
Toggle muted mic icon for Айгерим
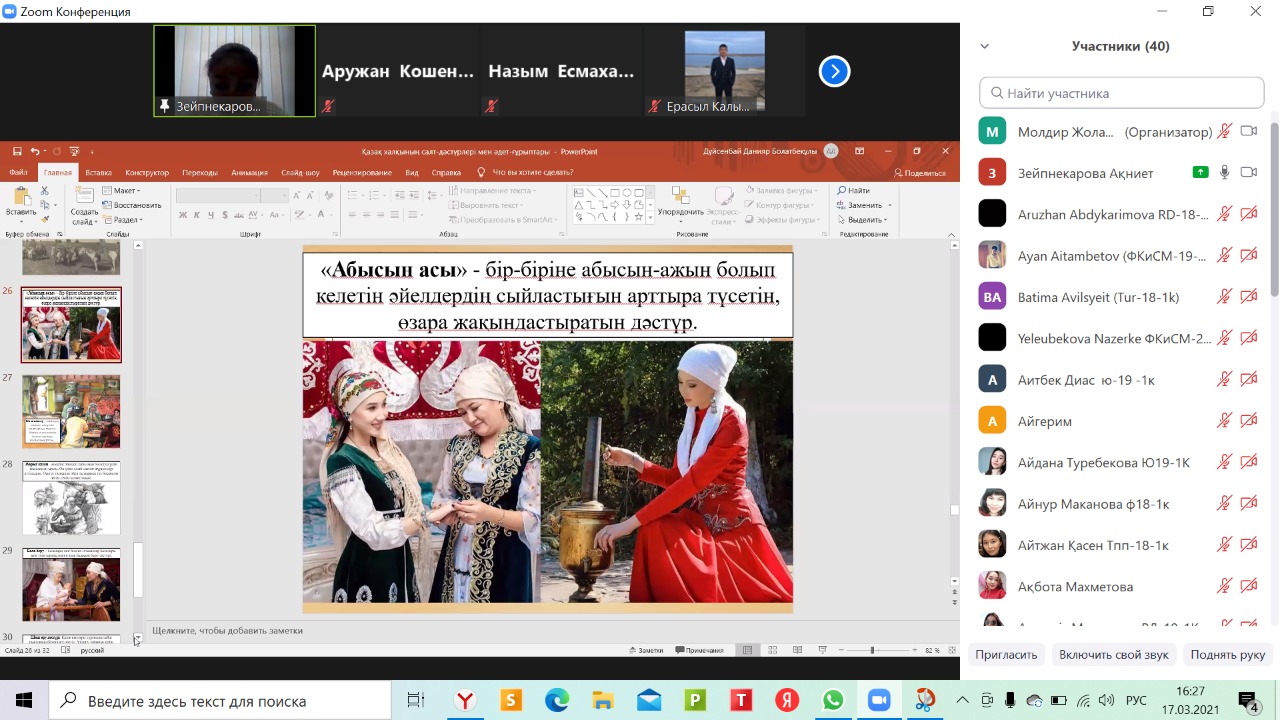point(1224,421)
